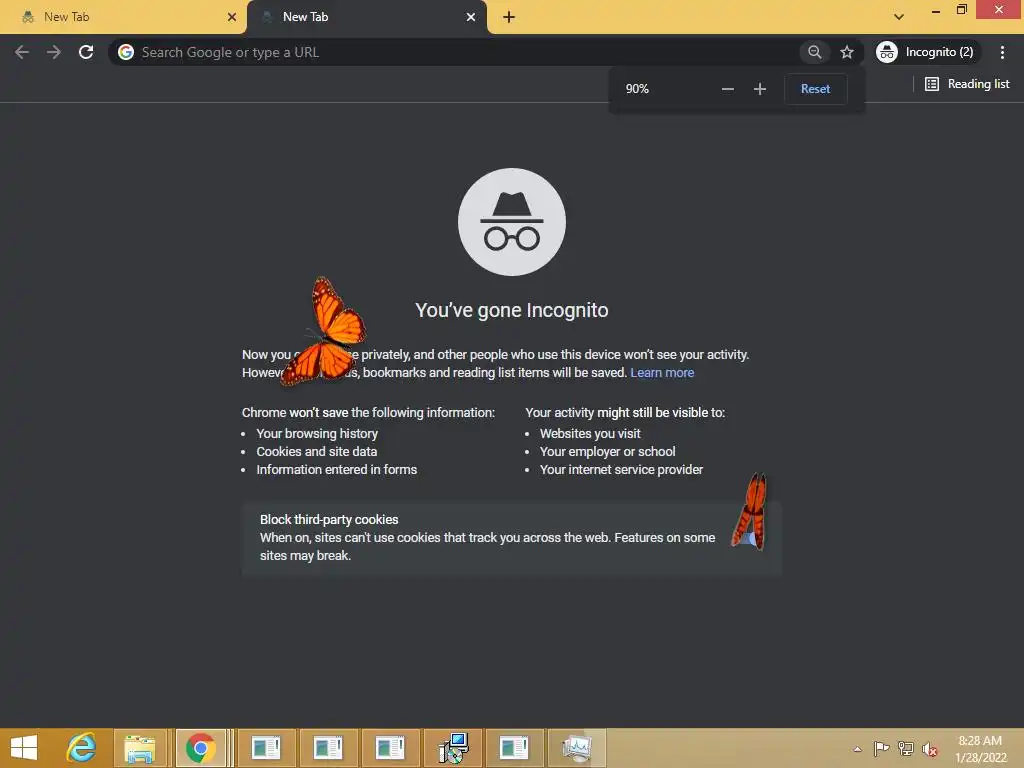Open network status tray icon
The width and height of the screenshot is (1024, 768).
coord(905,748)
